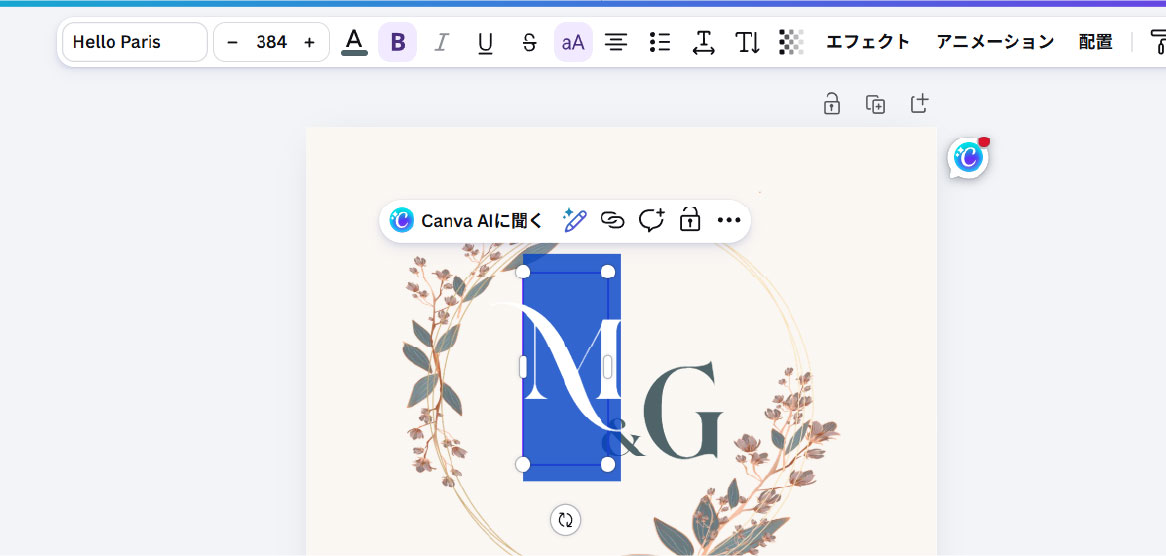Screen dimensions: 1166x556
Task: Open the Hello Paris font selector
Action: tap(135, 42)
